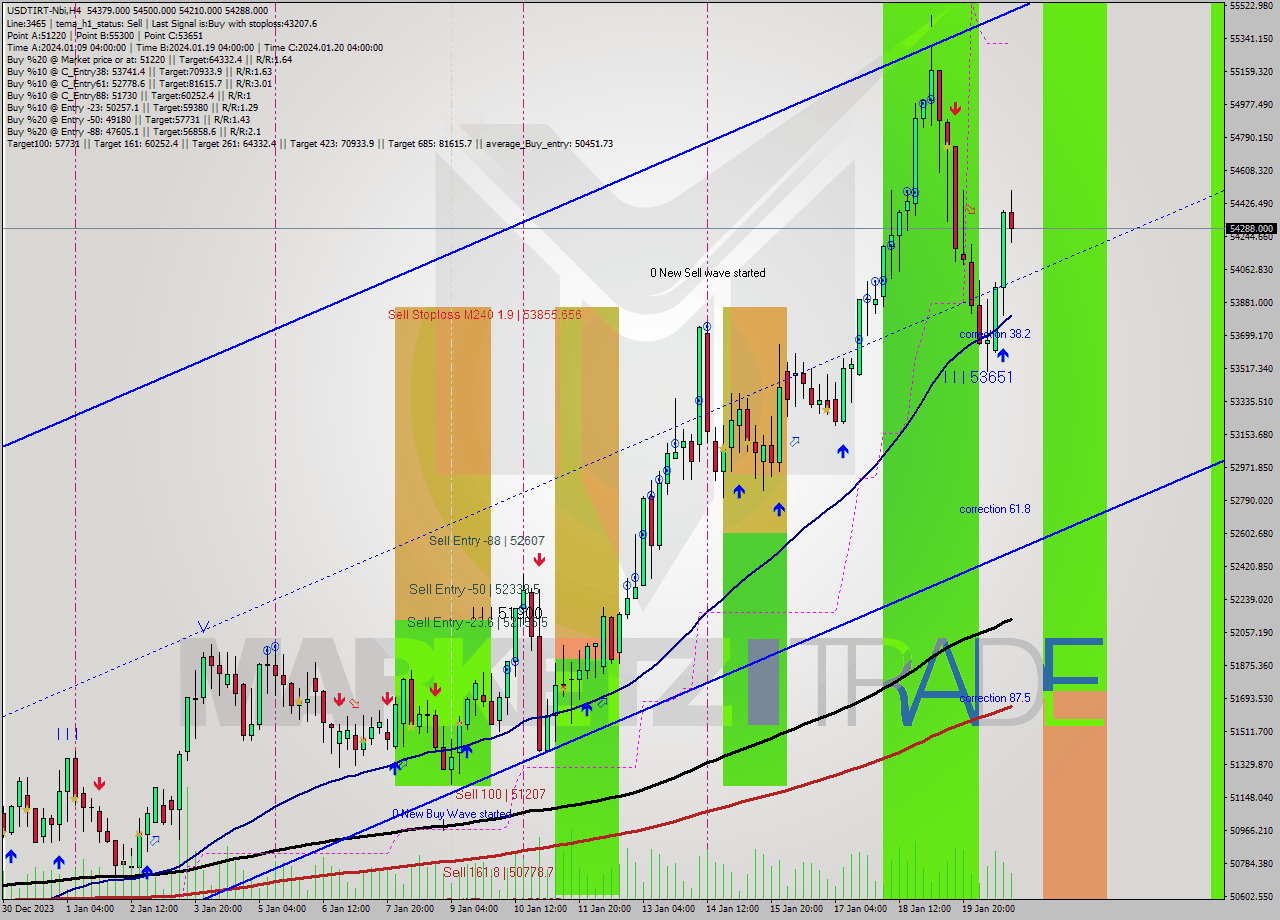Click the '| | | 53651' point label
The image size is (1280, 920).
click(x=977, y=377)
